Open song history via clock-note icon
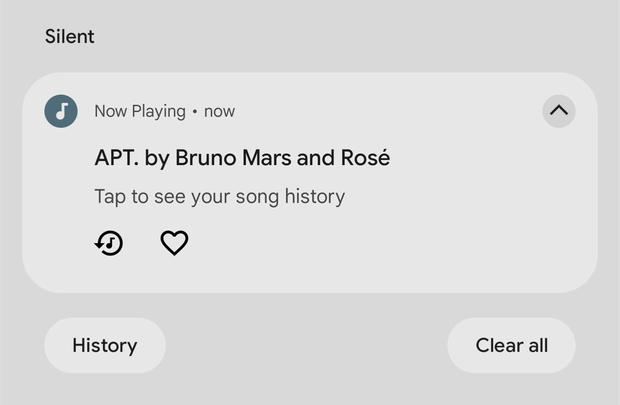Screen dimensions: 620x405 point(109,243)
